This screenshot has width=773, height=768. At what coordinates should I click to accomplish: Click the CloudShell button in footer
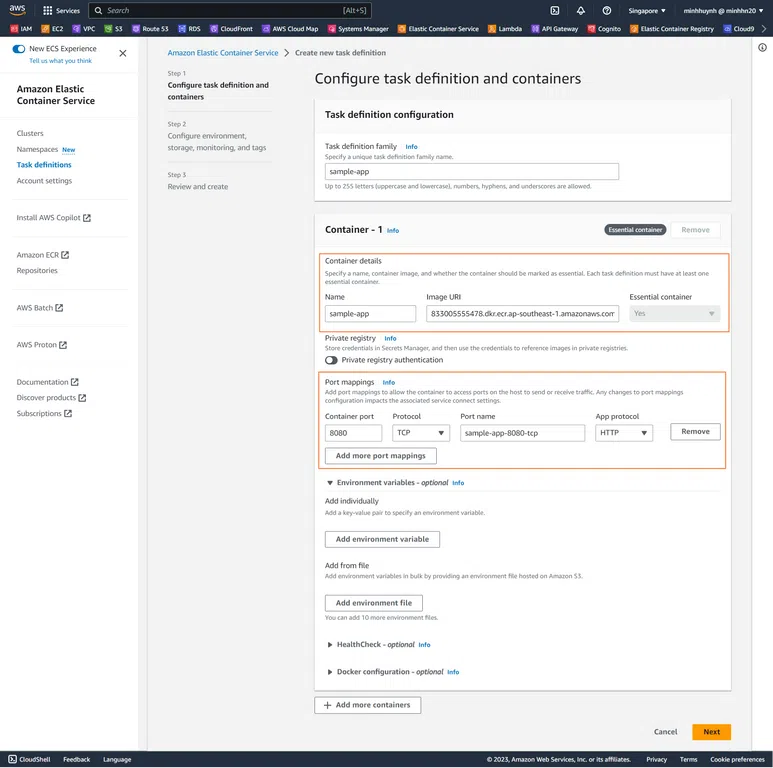[x=29, y=759]
